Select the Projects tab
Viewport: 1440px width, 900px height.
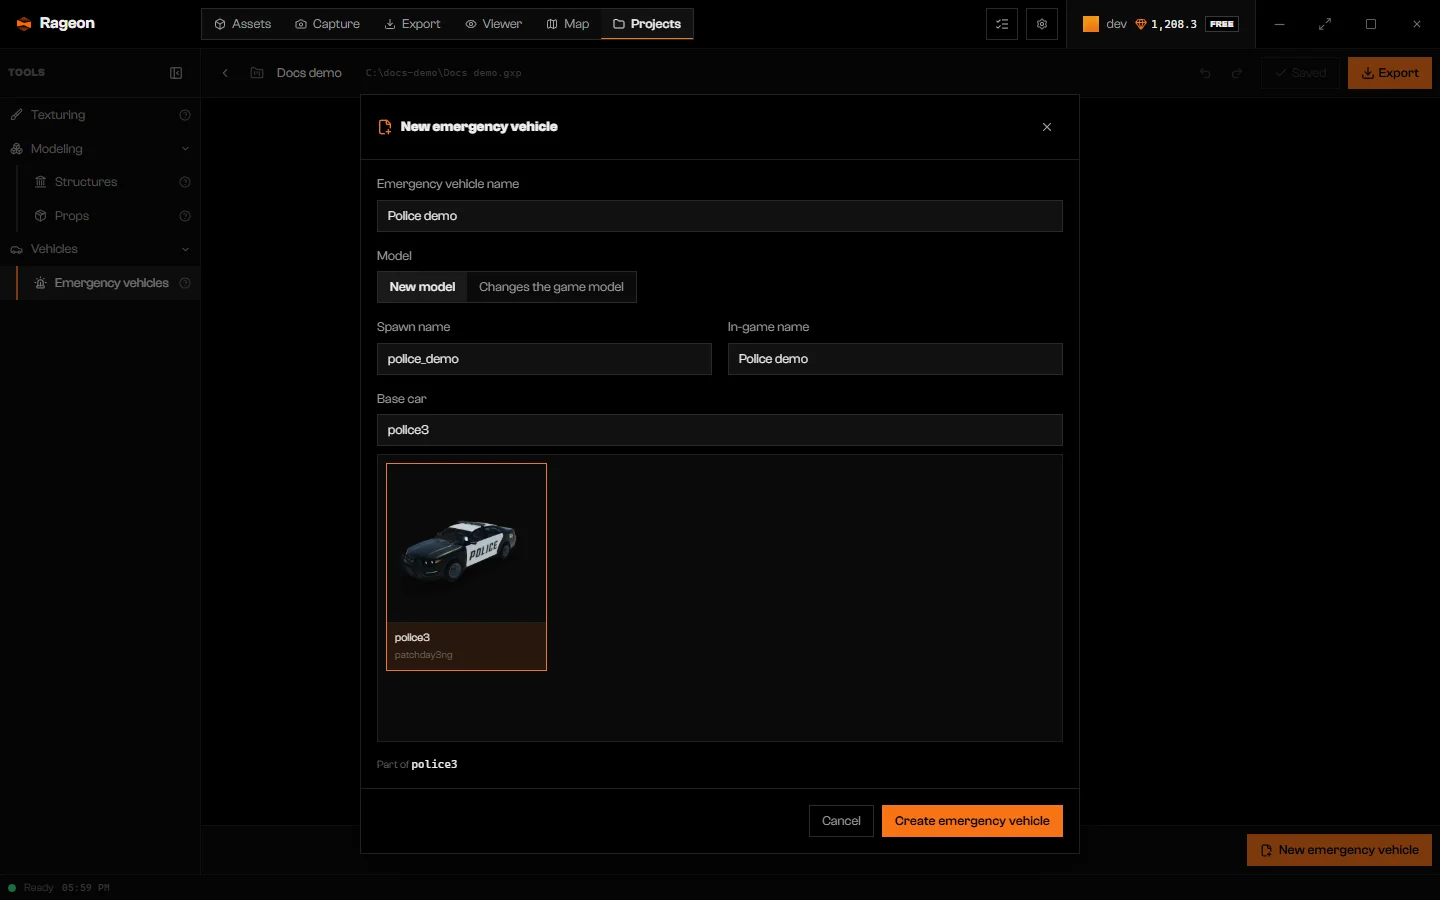[647, 24]
